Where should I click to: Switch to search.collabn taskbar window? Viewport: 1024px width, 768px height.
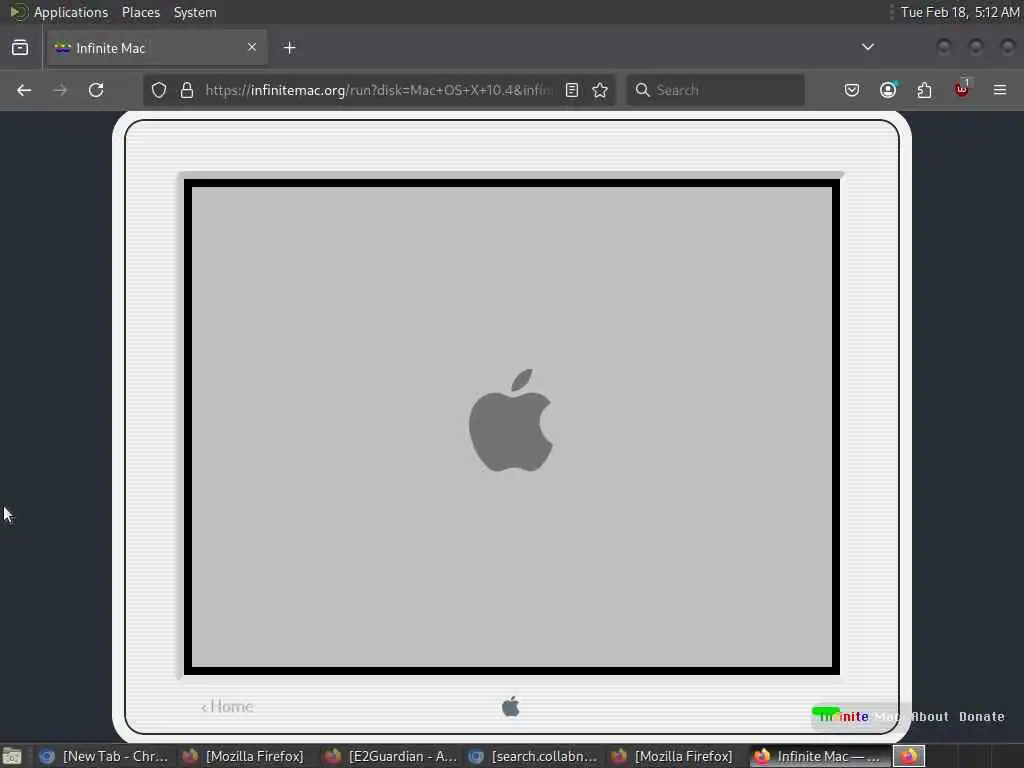tap(534, 756)
